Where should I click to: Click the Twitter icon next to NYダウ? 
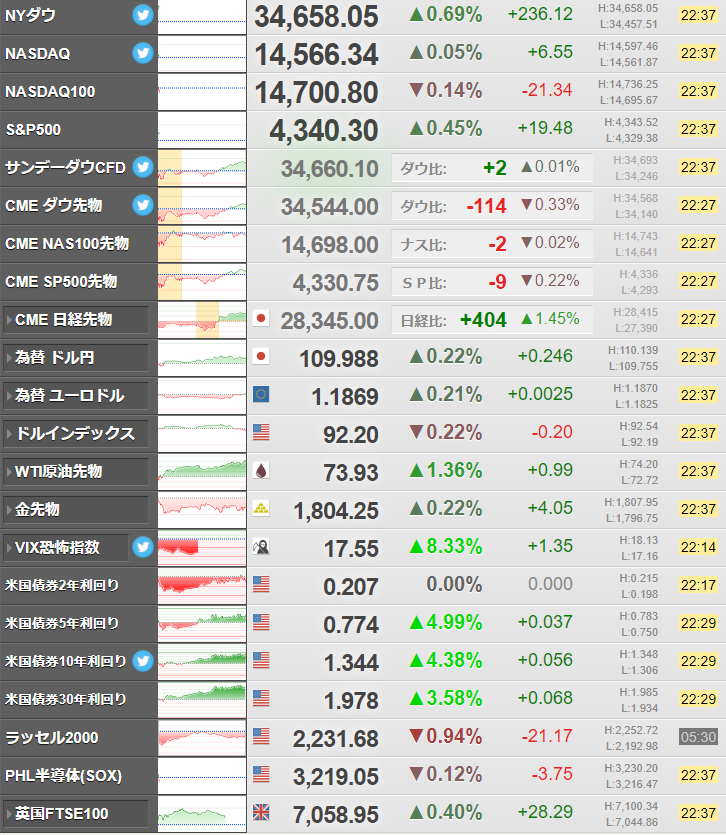coord(143,15)
